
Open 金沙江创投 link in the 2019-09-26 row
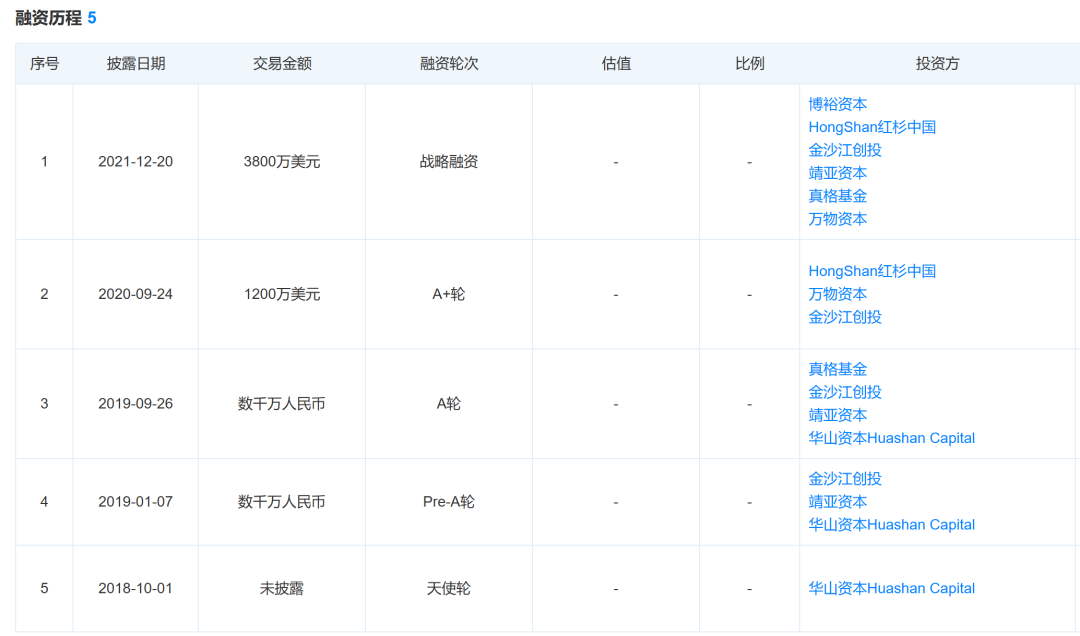844,392
